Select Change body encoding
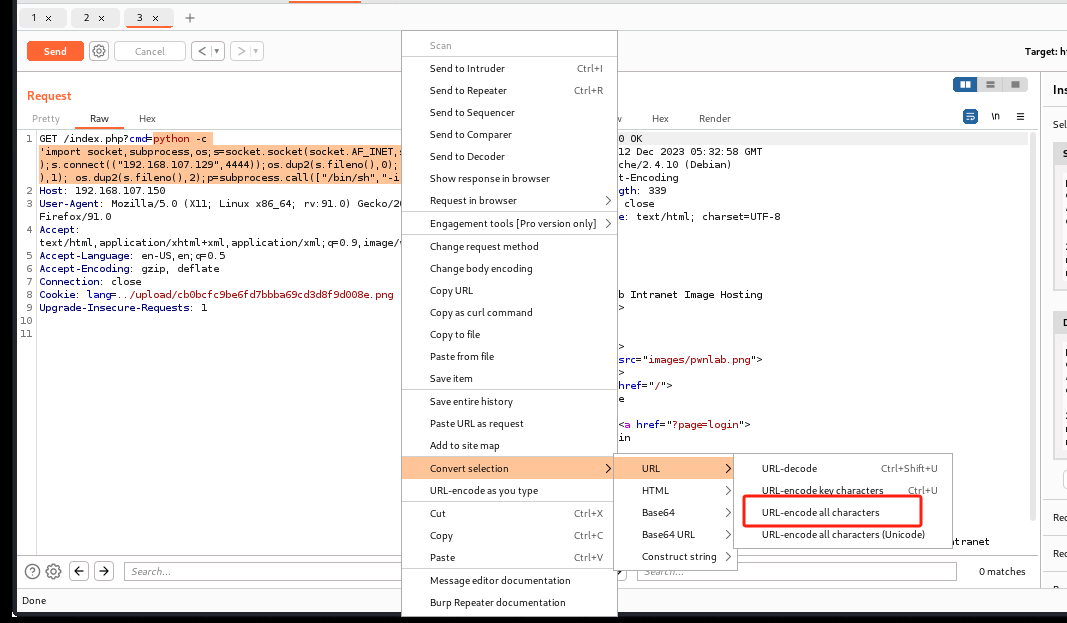Viewport: 1067px width, 623px height. pyautogui.click(x=510, y=269)
